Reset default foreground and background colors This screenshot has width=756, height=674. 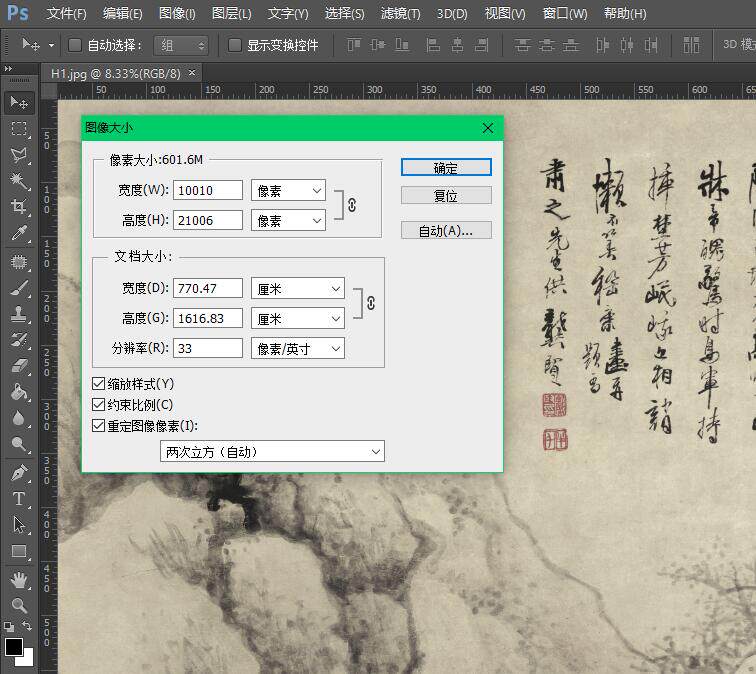point(9,627)
